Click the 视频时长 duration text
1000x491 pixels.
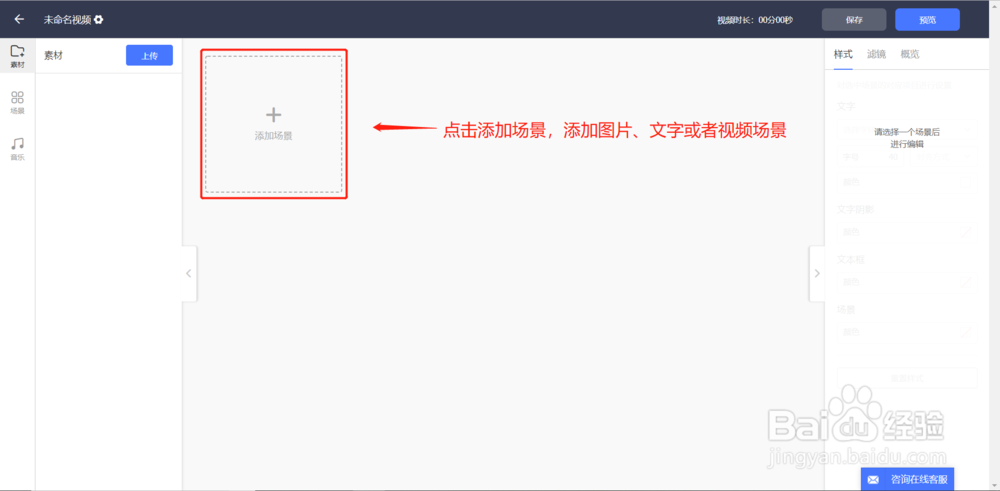(754, 20)
